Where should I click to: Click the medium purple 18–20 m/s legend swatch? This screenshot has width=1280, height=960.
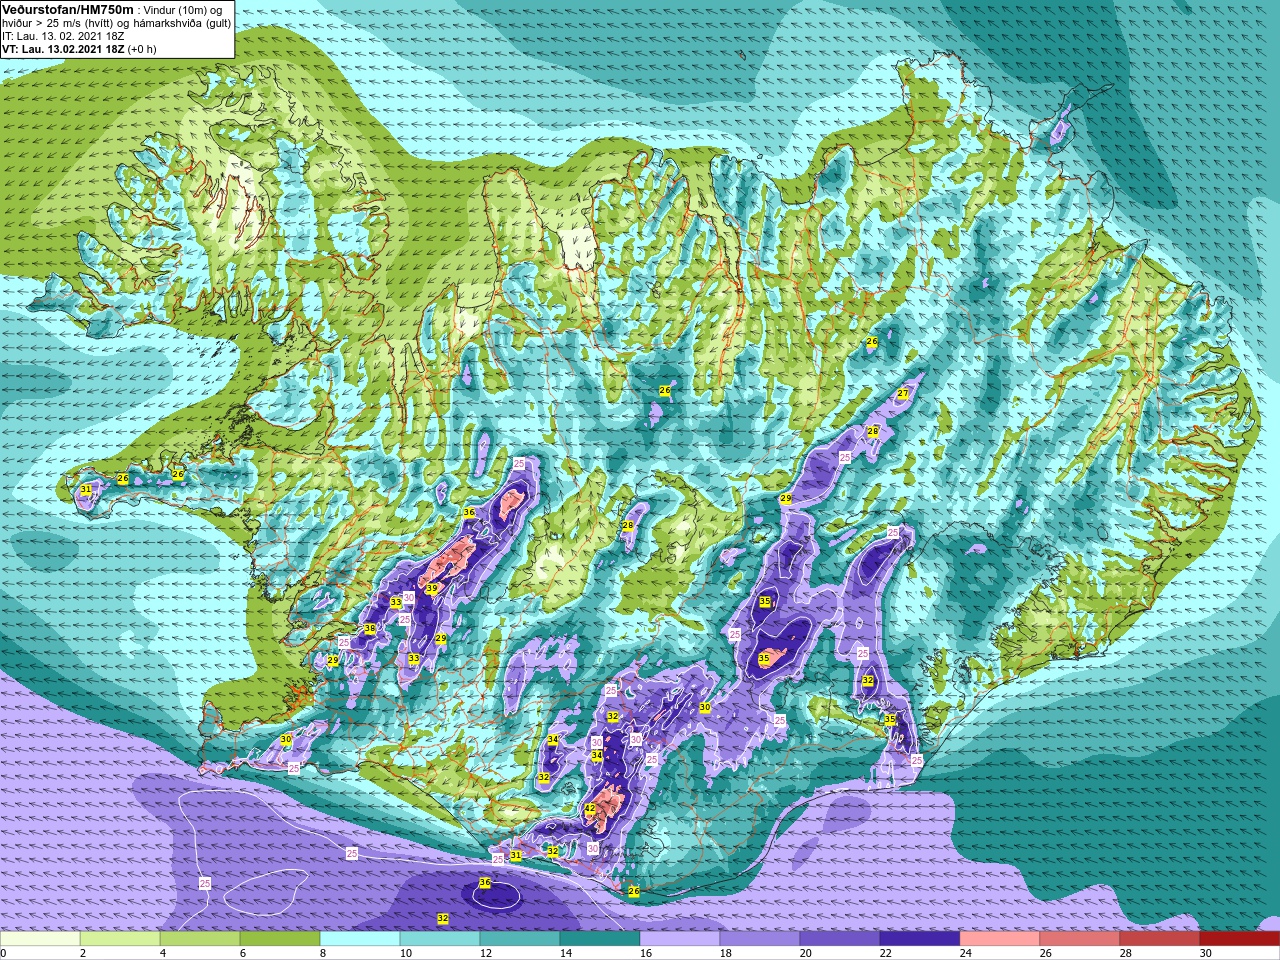tap(760, 939)
